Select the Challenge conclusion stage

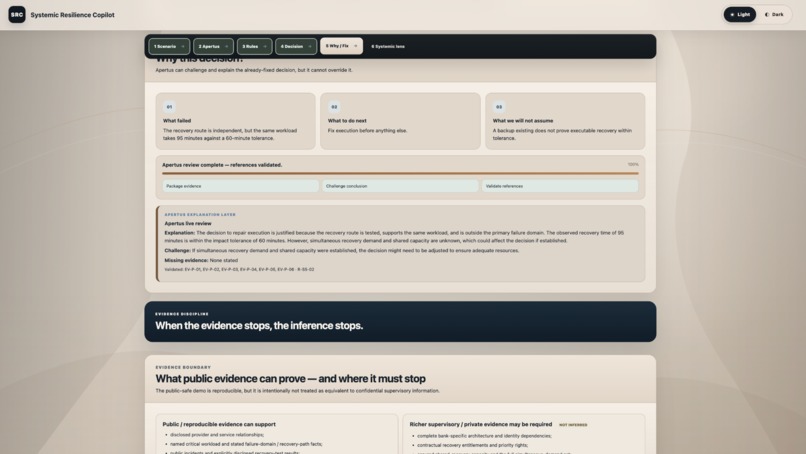400,186
